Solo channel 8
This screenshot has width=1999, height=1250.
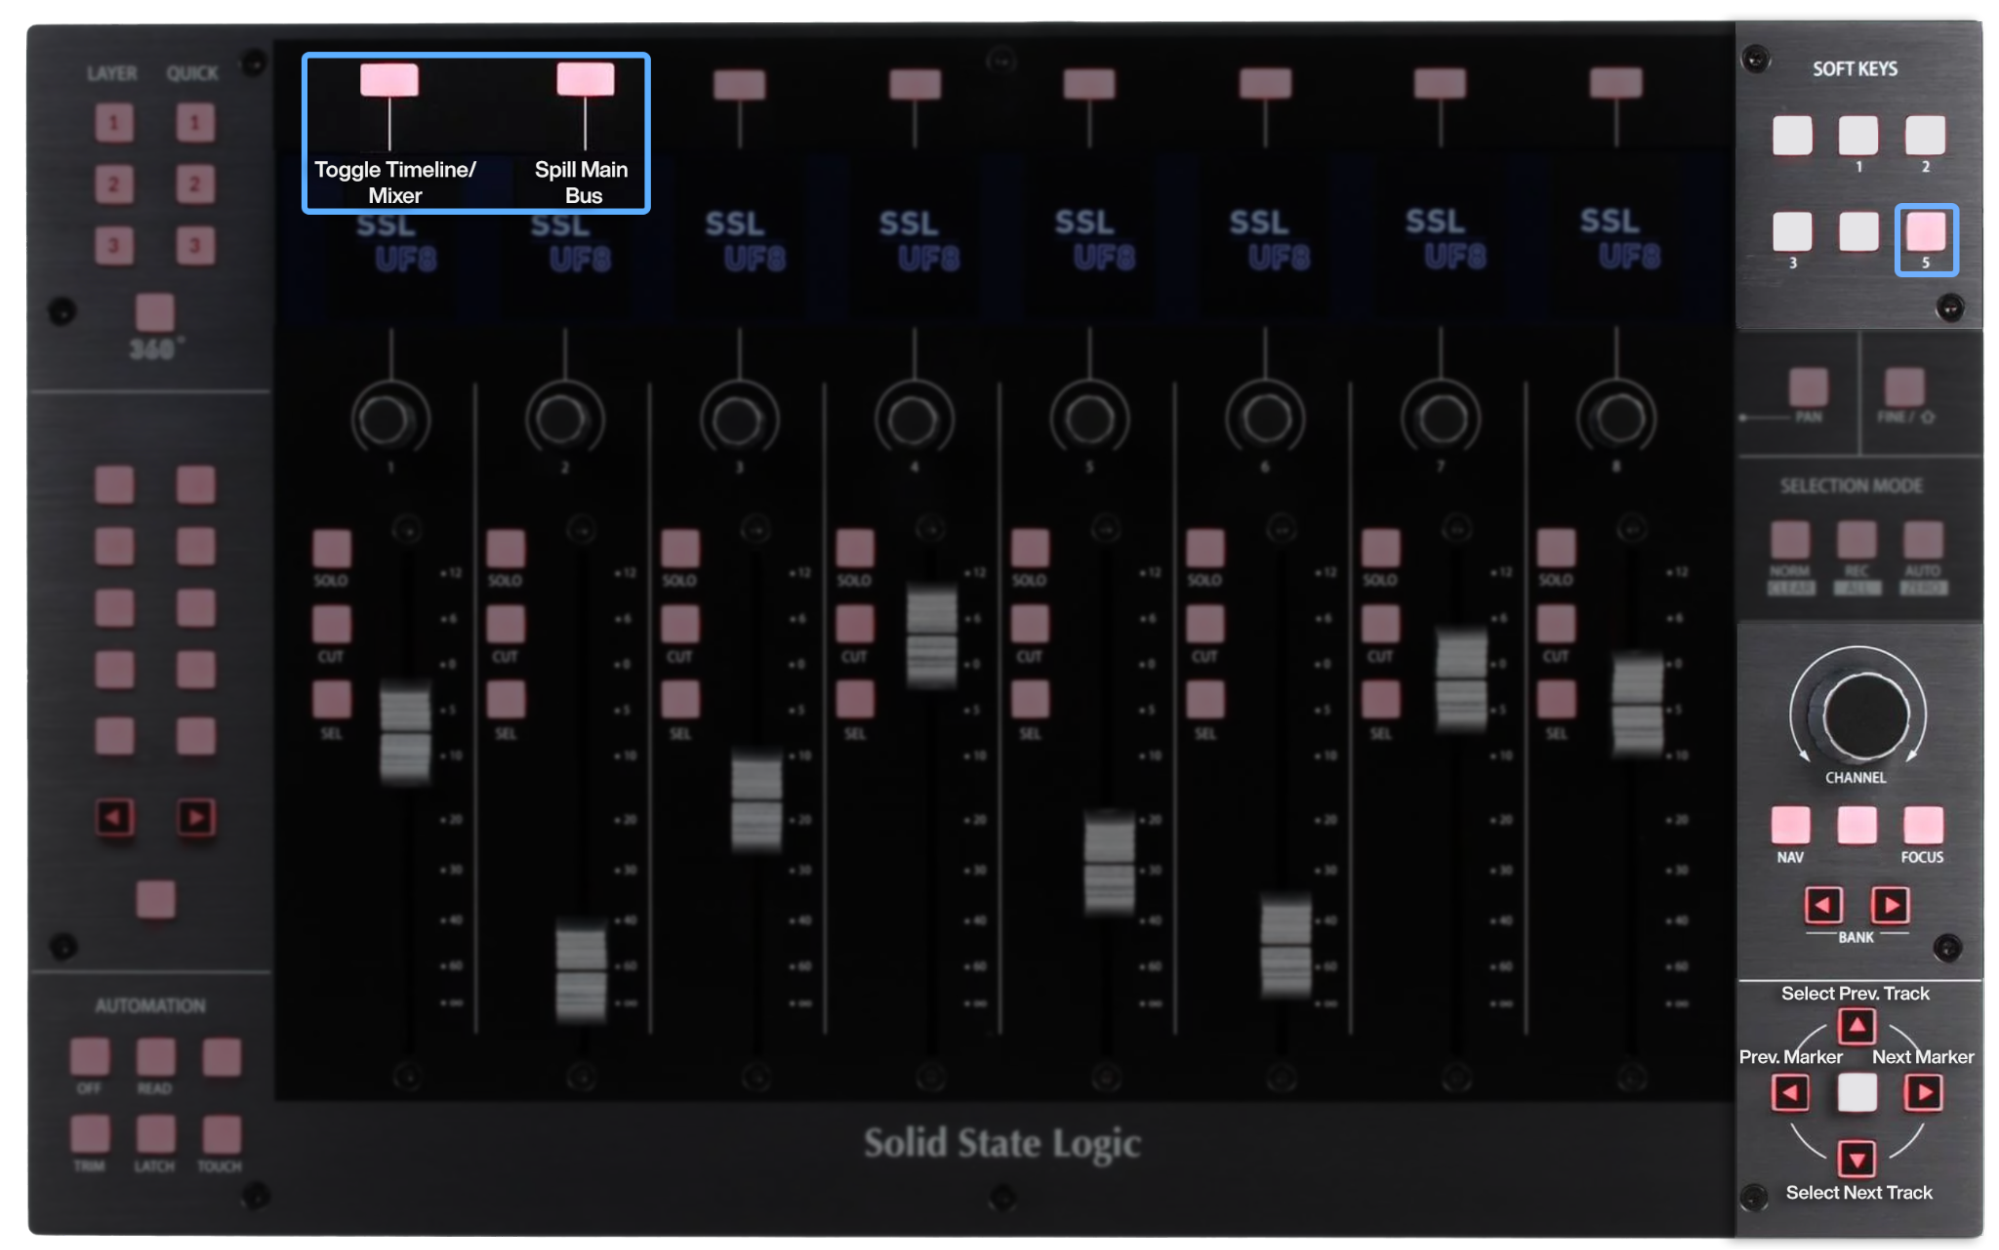click(1556, 548)
